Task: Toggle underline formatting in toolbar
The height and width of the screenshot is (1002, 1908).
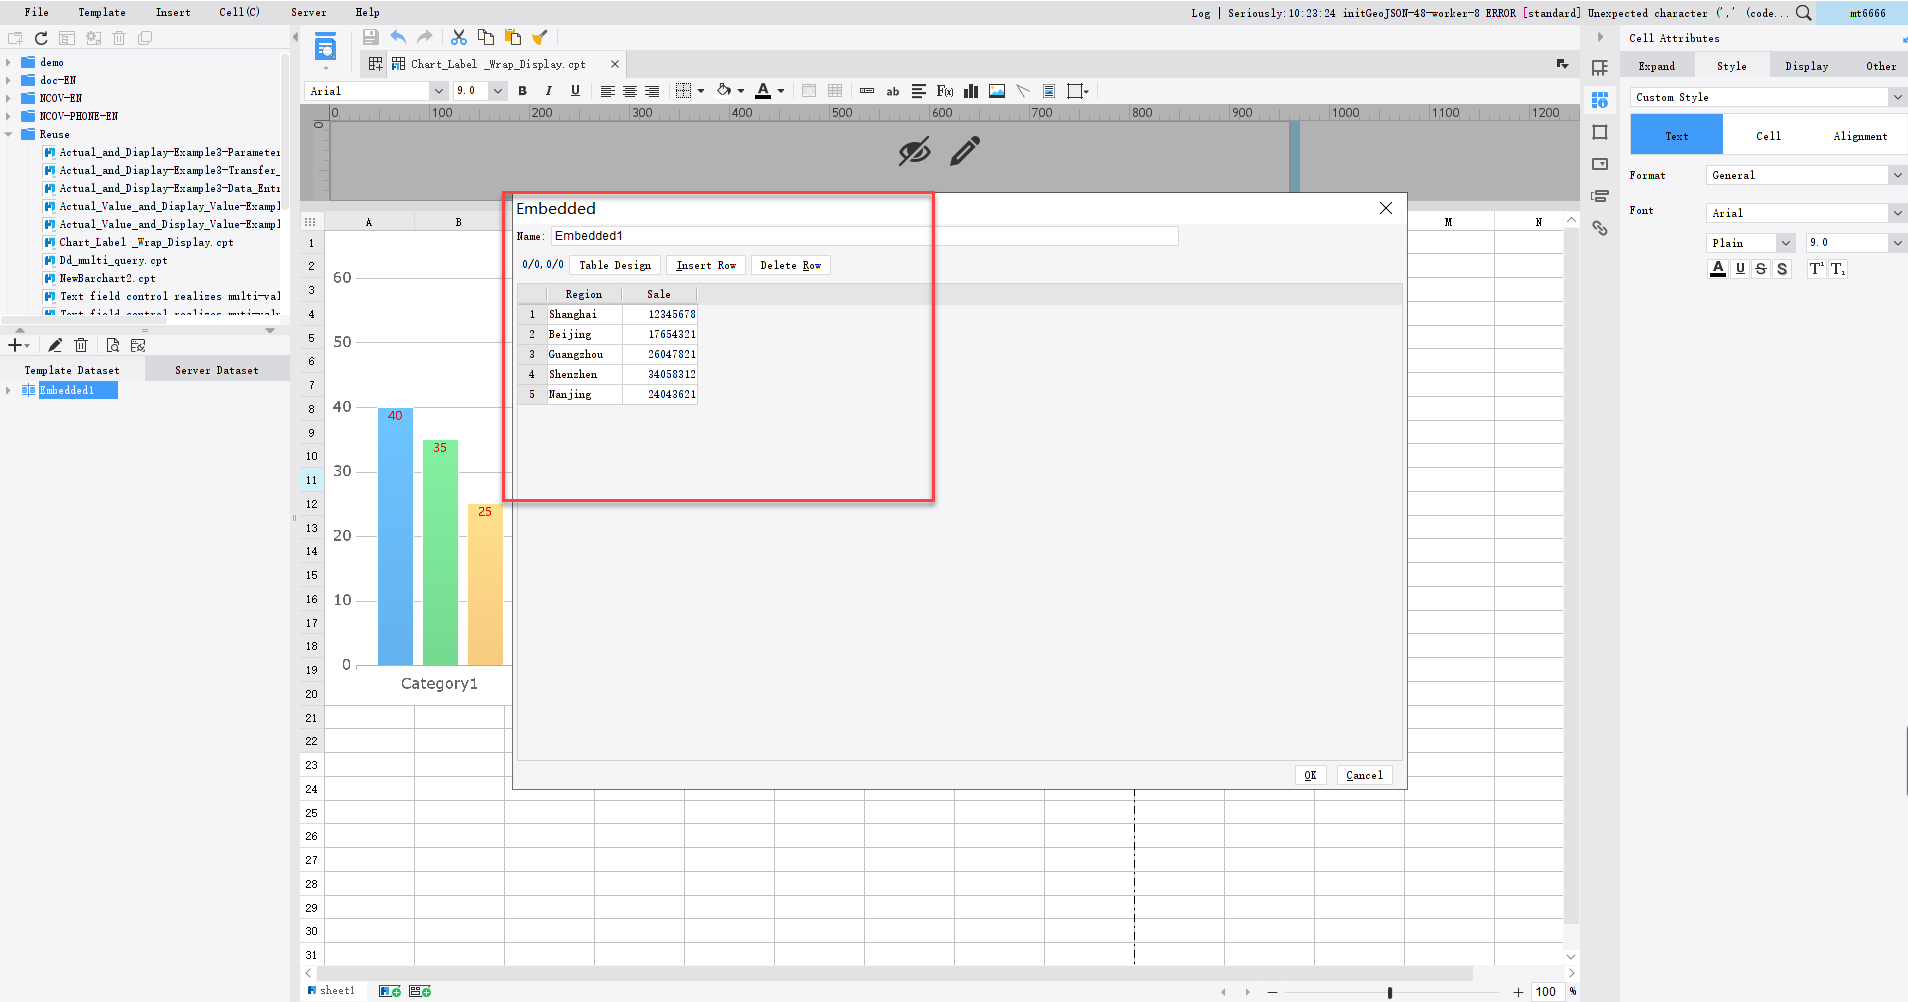Action: point(575,91)
